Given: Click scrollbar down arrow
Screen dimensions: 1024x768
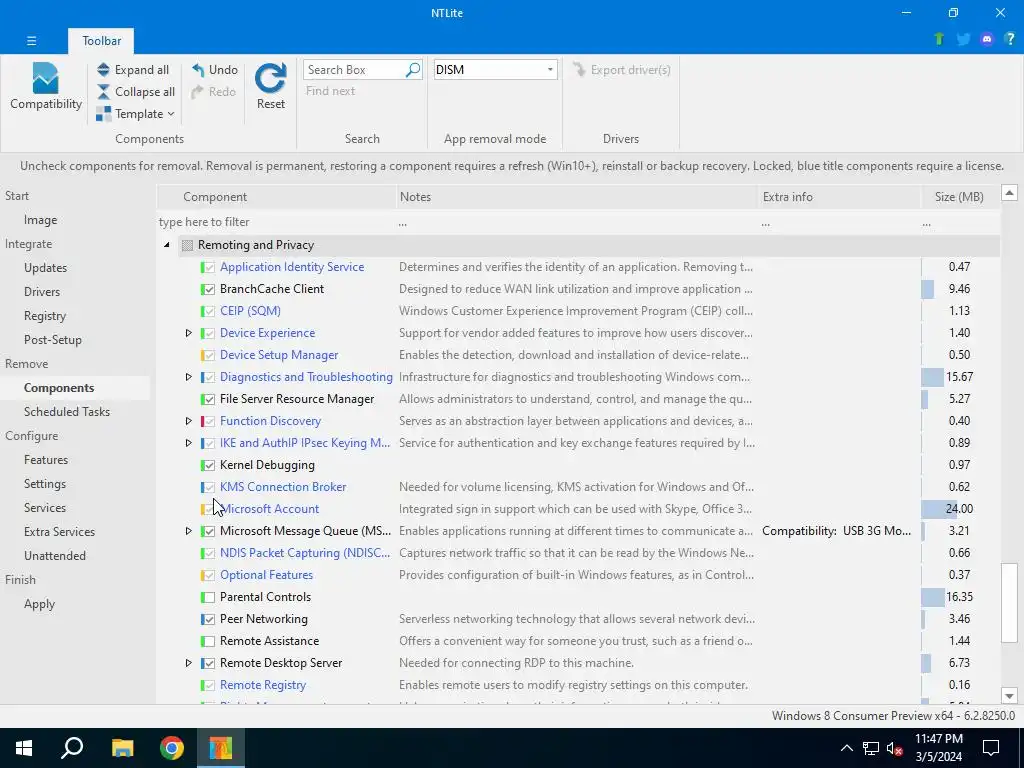Looking at the screenshot, I should coord(1009,696).
